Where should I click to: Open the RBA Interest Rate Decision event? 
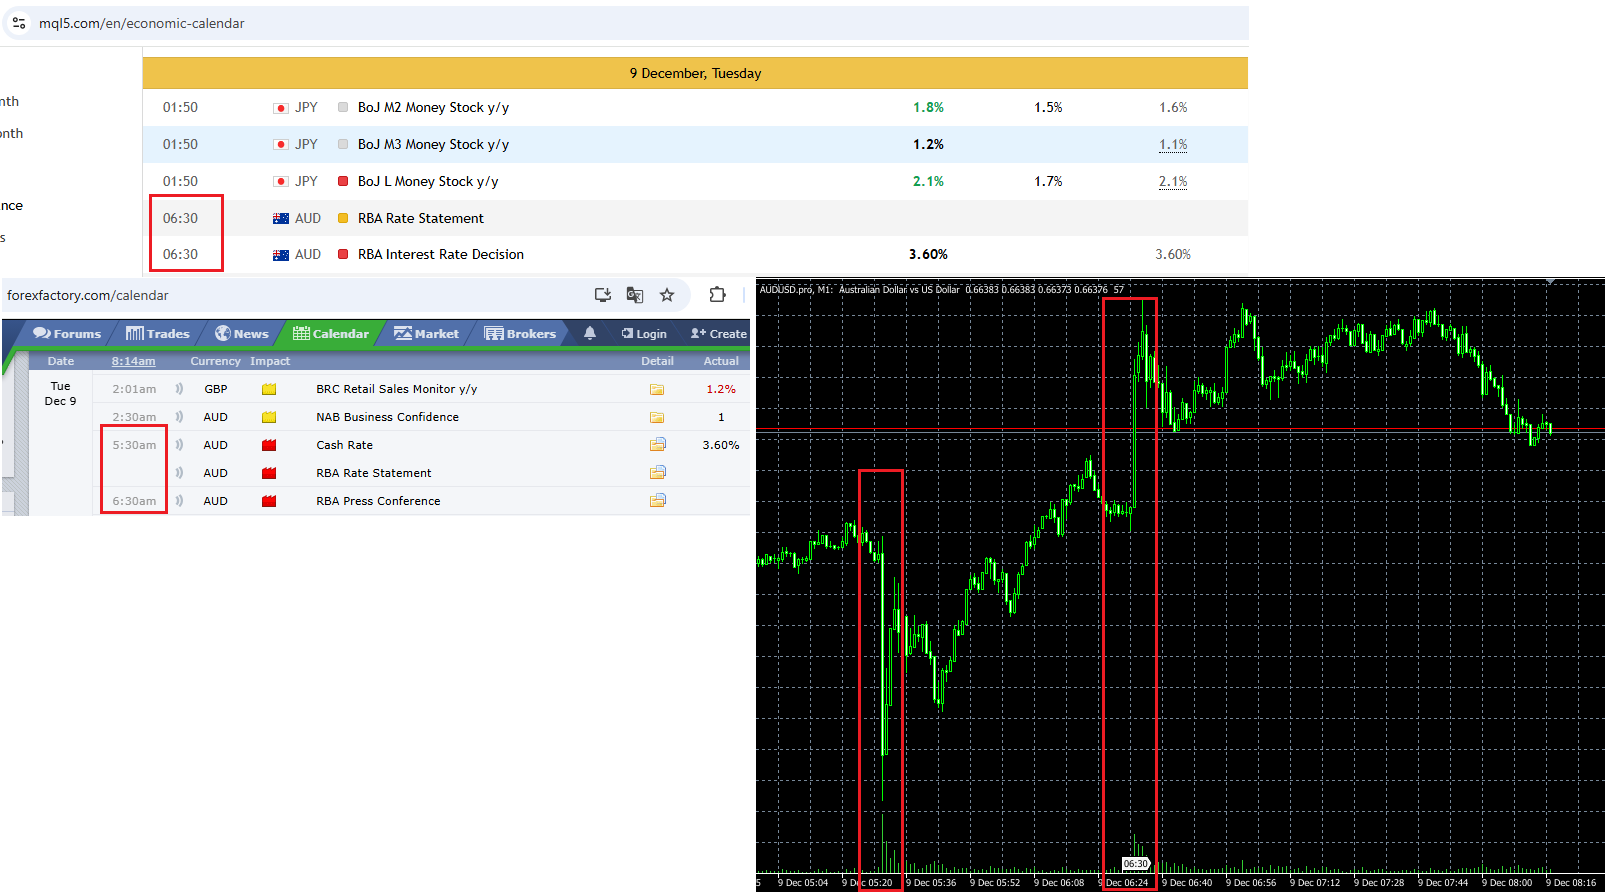click(441, 254)
